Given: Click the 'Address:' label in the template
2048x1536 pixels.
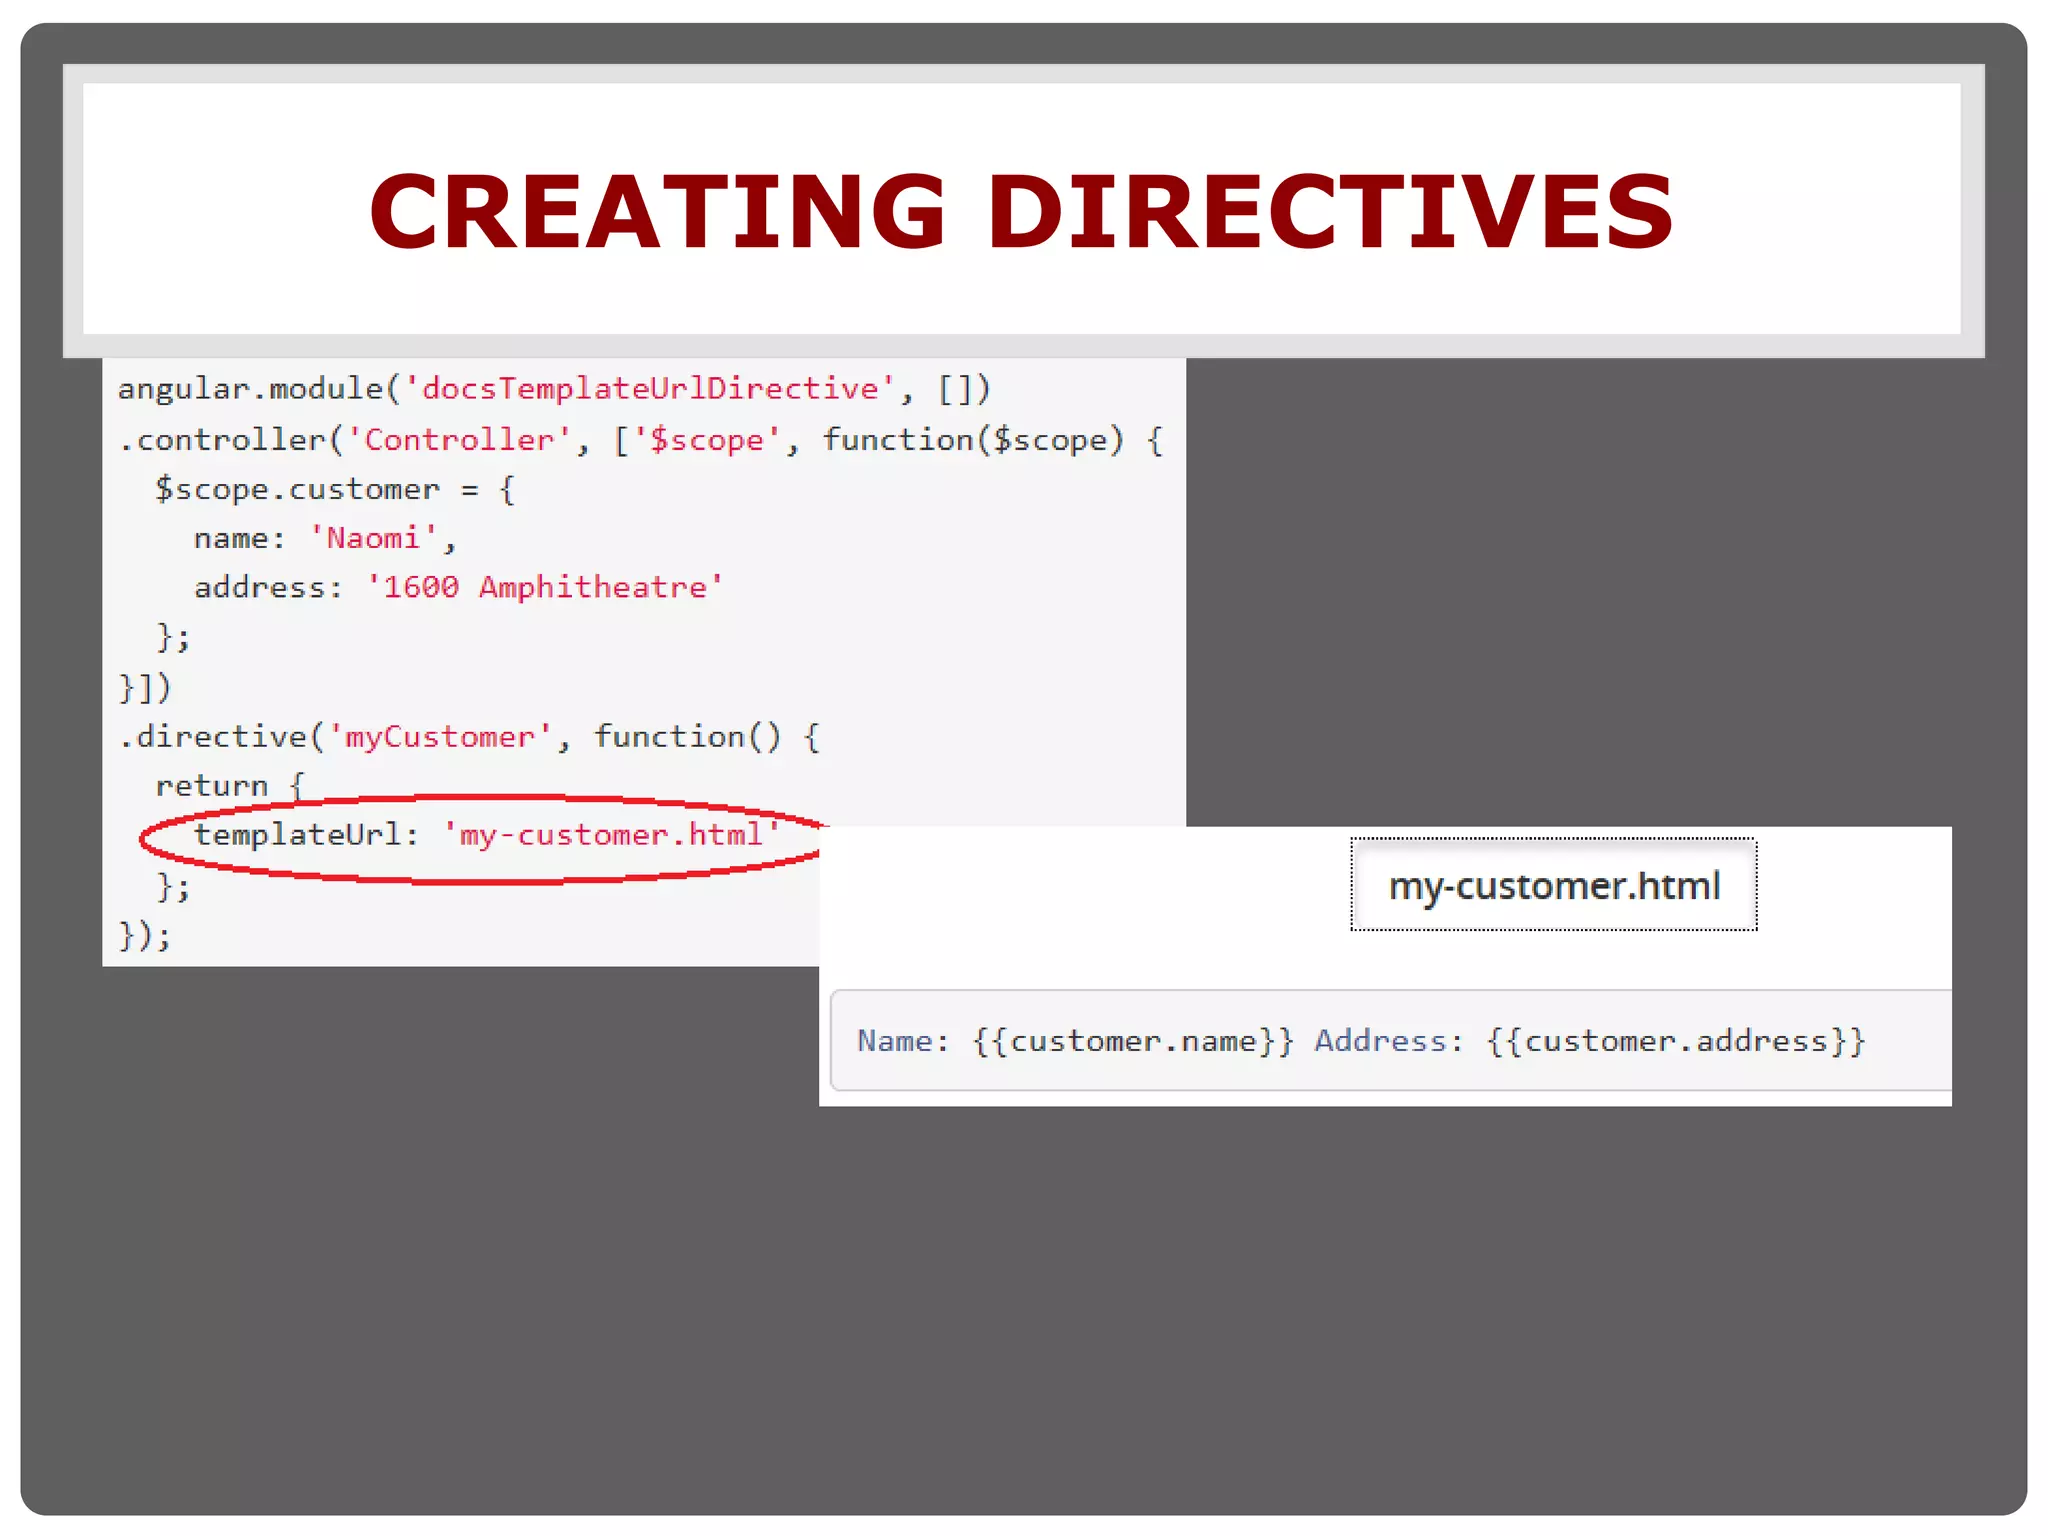Looking at the screenshot, I should 1389,1041.
